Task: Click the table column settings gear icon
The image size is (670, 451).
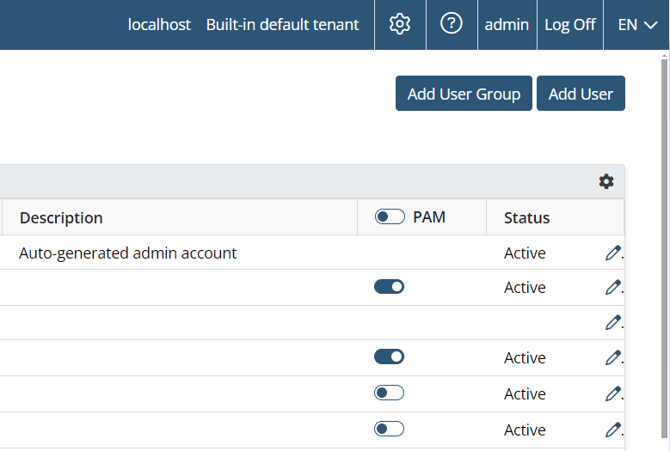Action: click(606, 181)
